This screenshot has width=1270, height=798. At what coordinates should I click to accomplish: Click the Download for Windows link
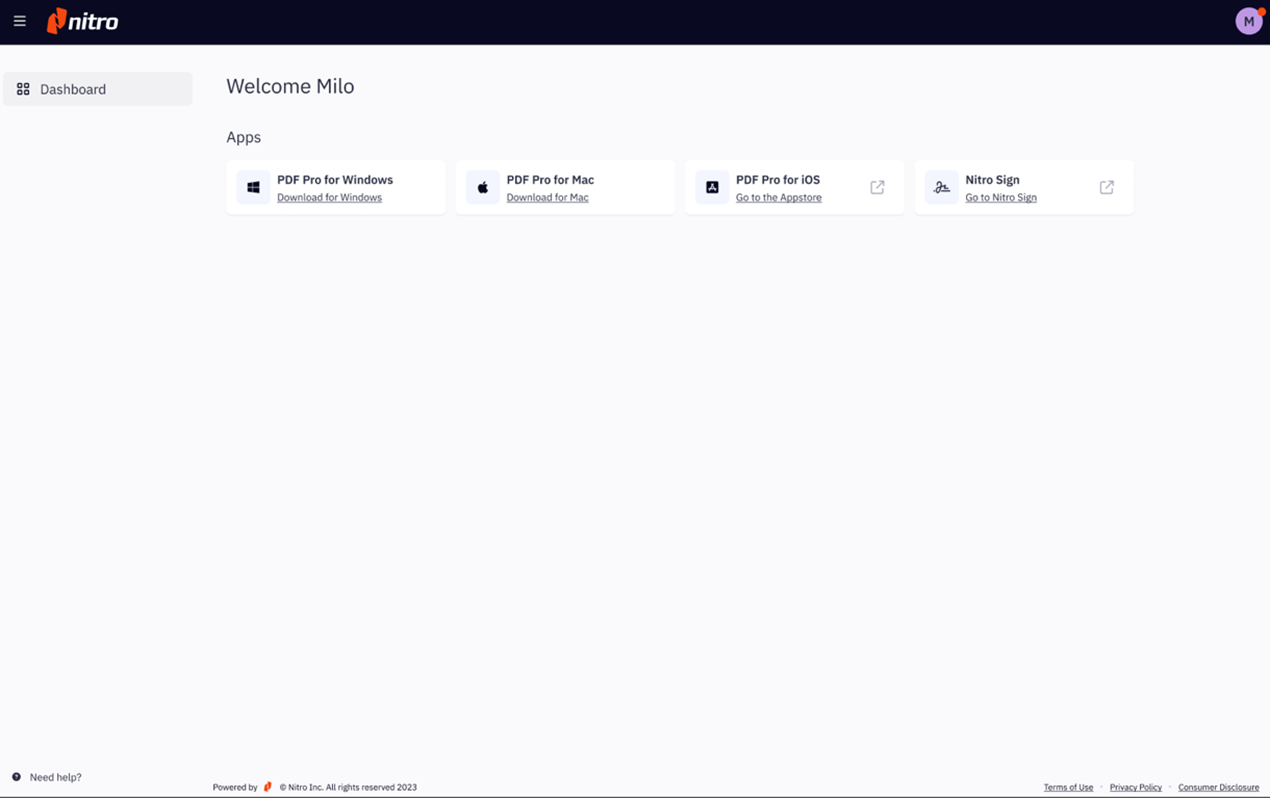tap(328, 197)
